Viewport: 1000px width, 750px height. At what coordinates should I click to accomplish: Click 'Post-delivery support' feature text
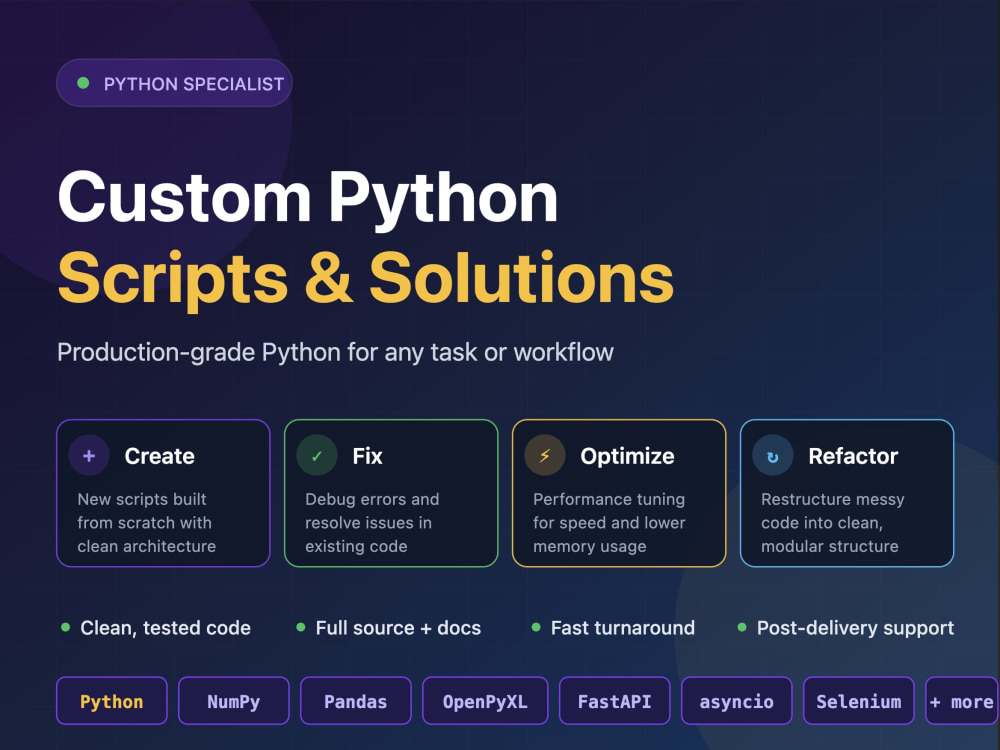pyautogui.click(x=855, y=628)
